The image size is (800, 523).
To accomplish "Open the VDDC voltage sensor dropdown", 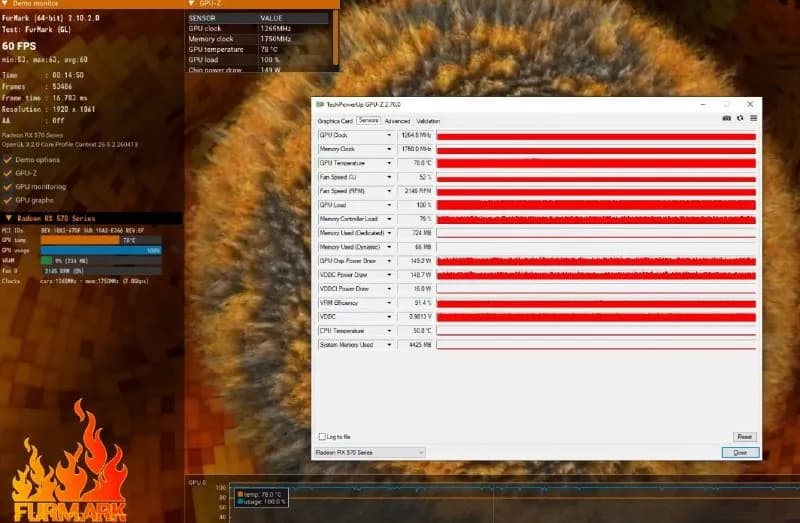I will pyautogui.click(x=389, y=317).
